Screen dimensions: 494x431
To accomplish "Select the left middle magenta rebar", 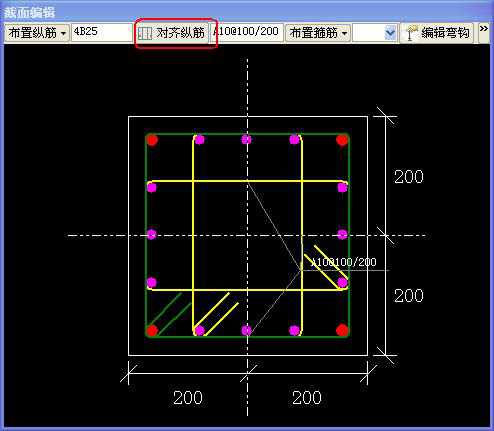I will [x=152, y=234].
